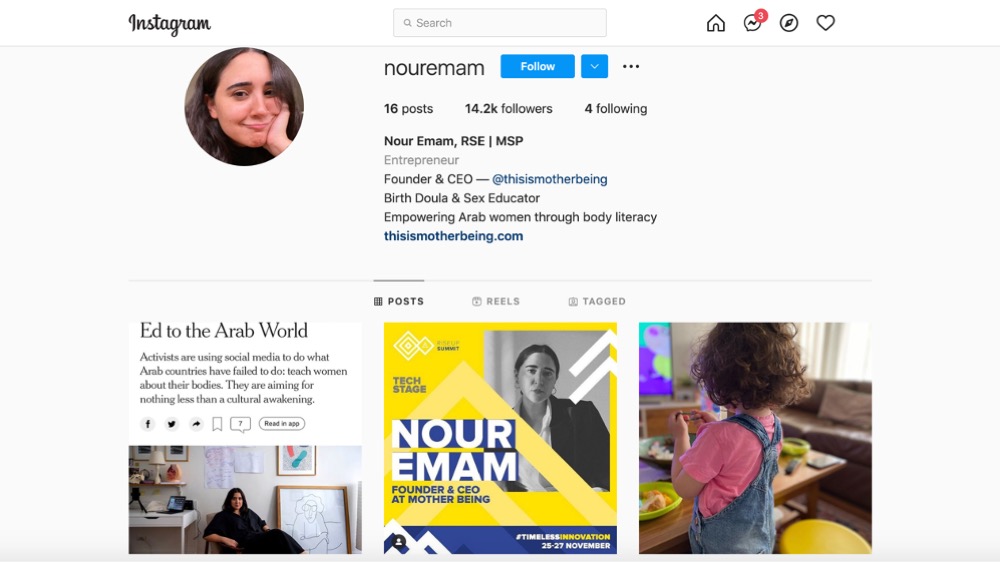
Task: Open Messenger direct messages icon
Action: click(x=753, y=23)
